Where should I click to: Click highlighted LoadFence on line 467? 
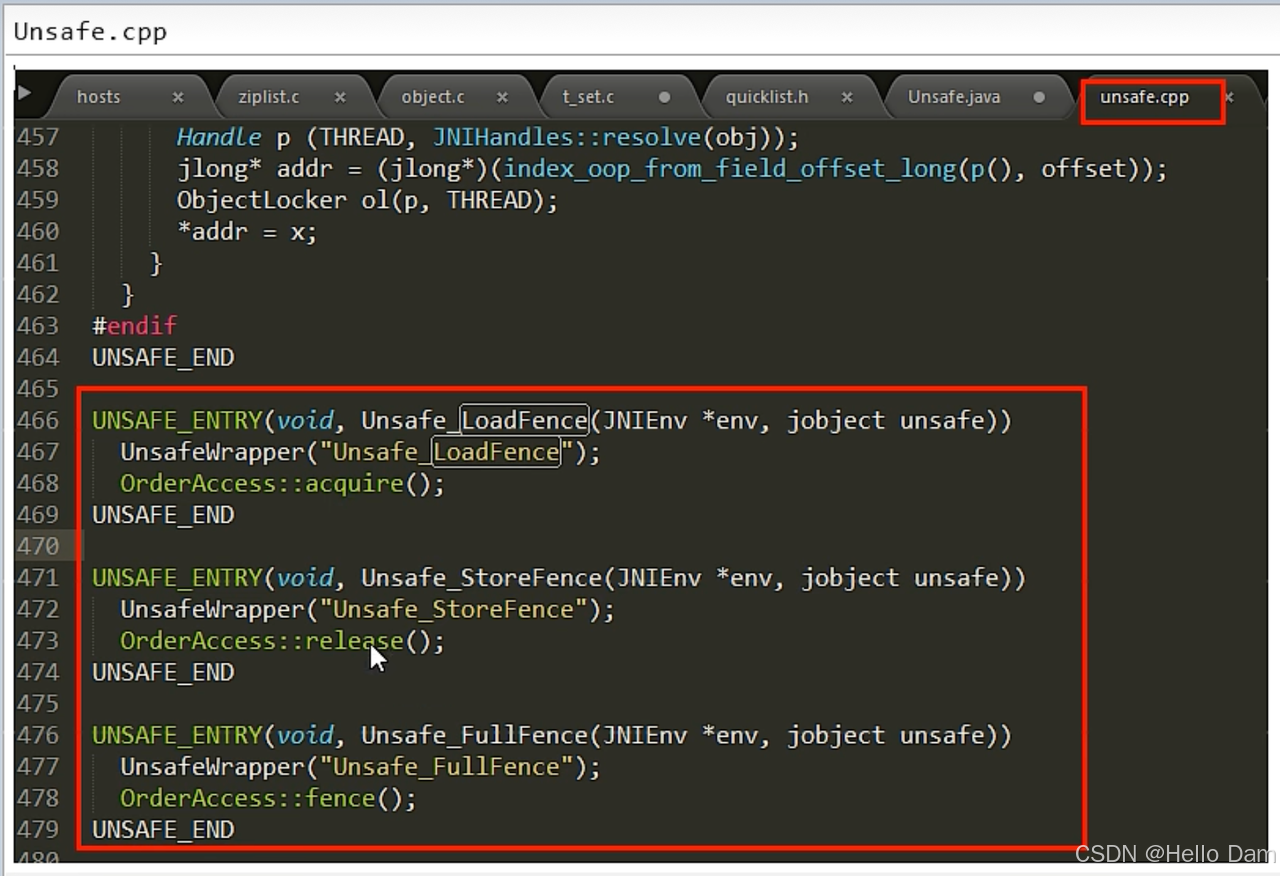point(496,452)
